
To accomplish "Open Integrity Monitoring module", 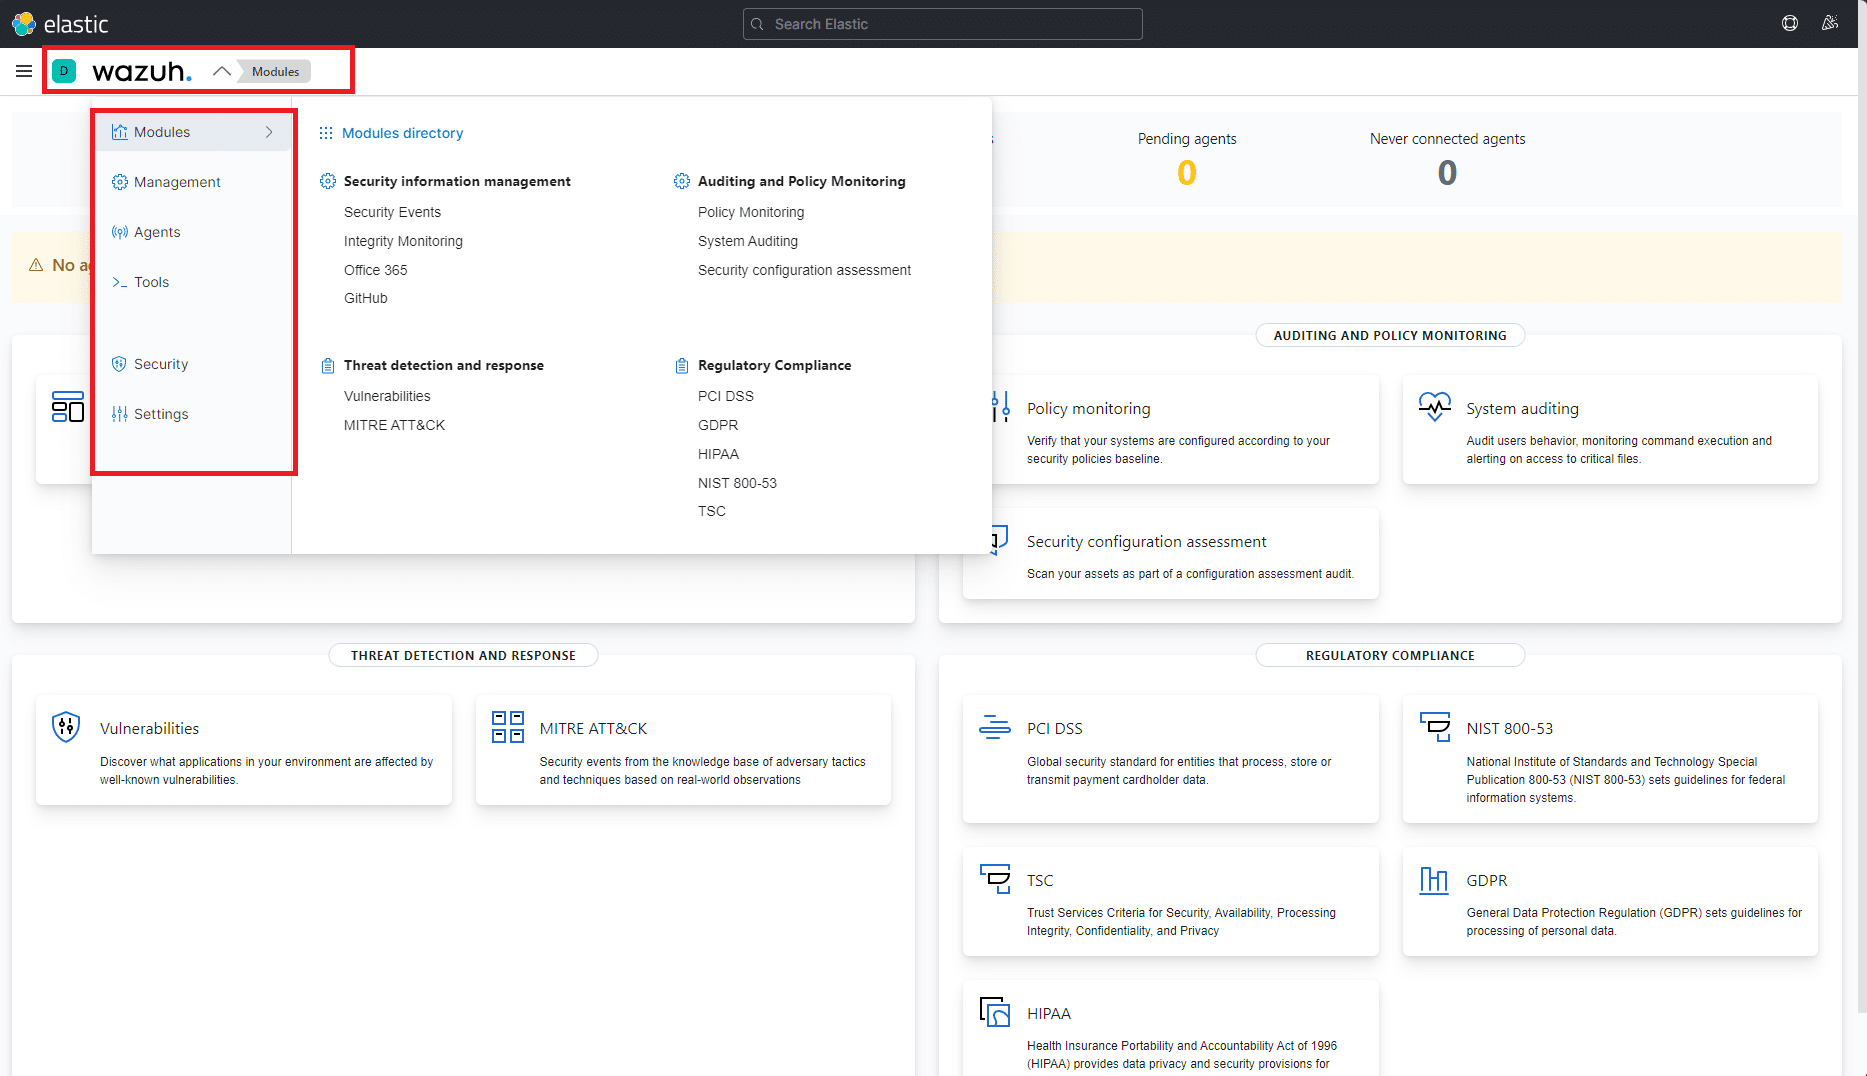I will [x=403, y=241].
